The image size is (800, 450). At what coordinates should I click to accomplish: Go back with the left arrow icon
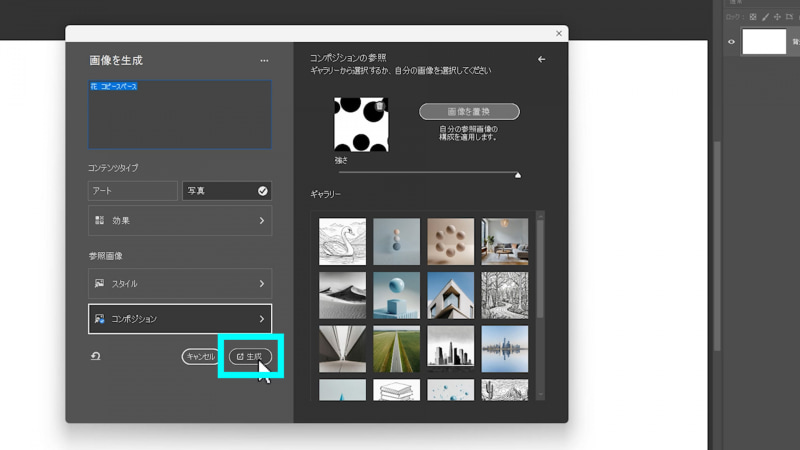click(541, 59)
